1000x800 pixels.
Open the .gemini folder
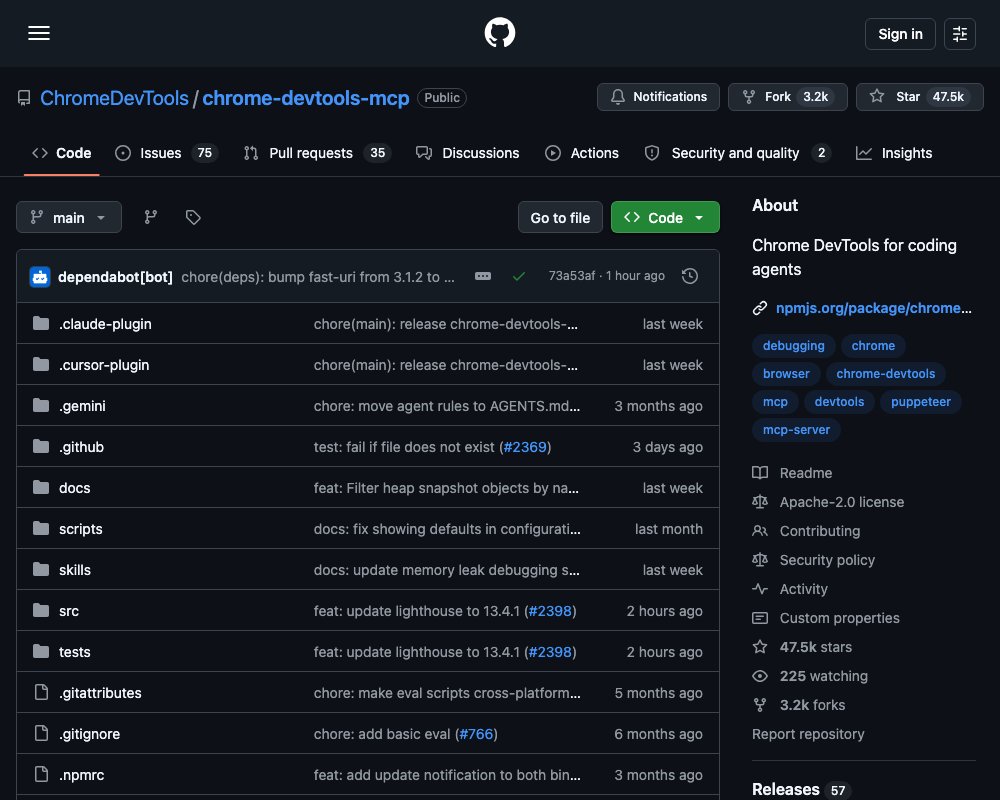82,406
